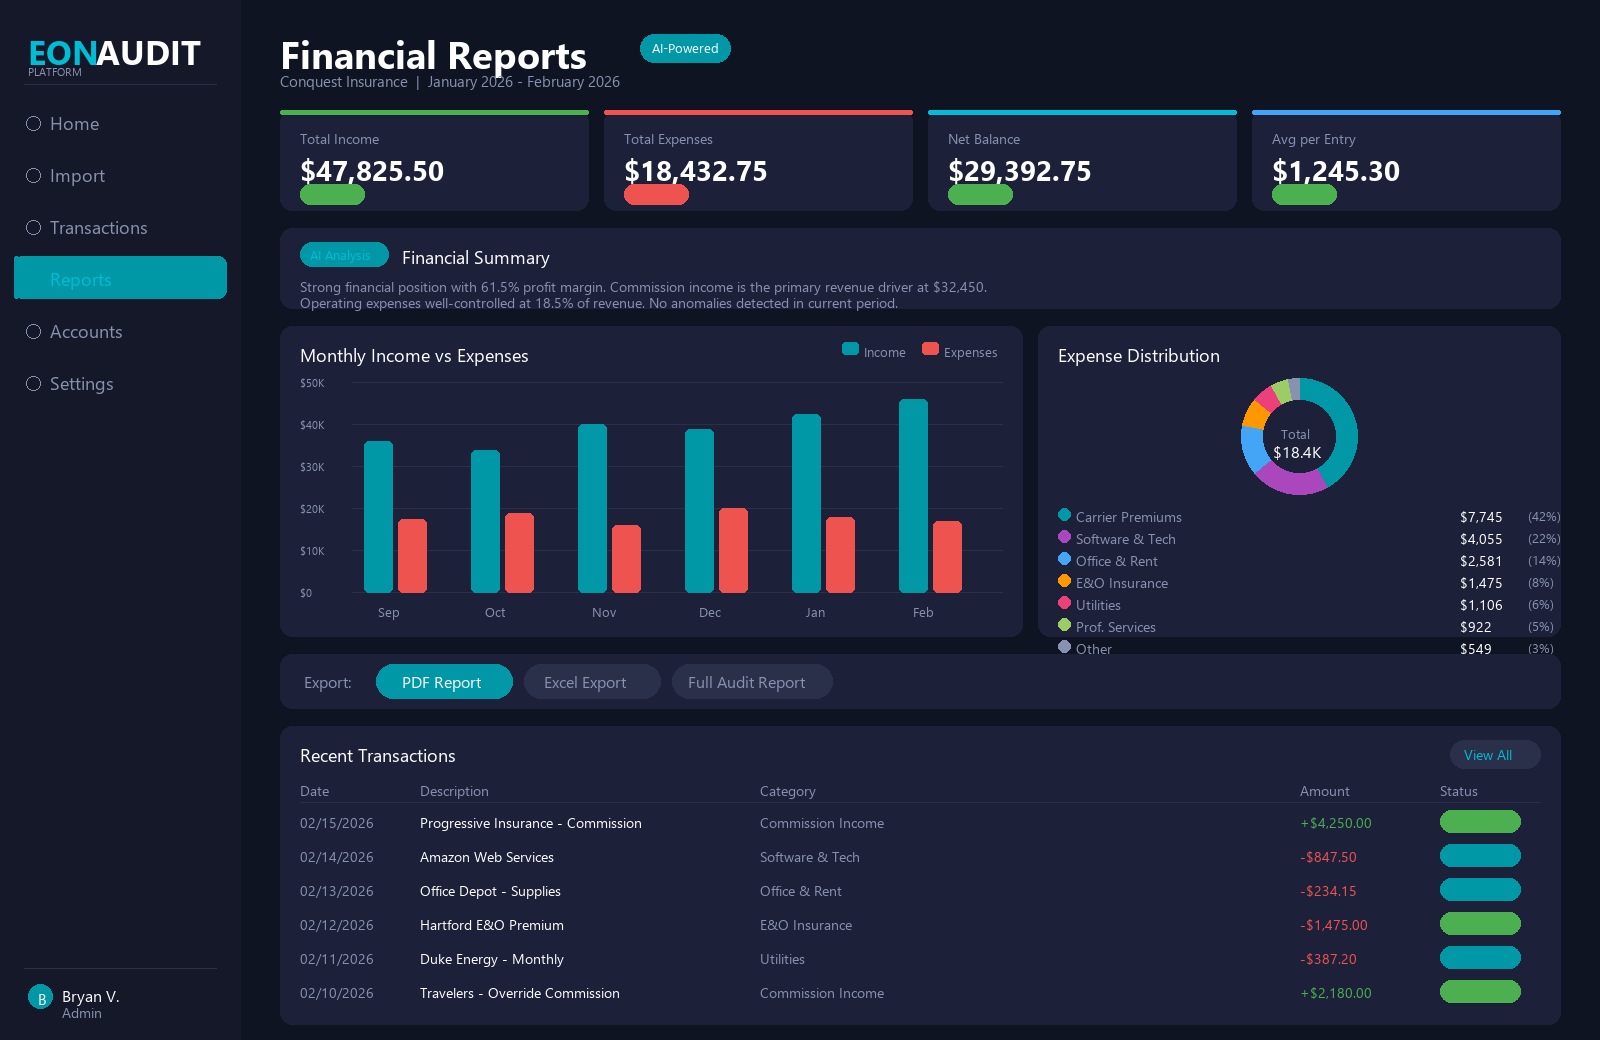The width and height of the screenshot is (1600, 1040).
Task: Click View All recent transactions
Action: click(1495, 755)
